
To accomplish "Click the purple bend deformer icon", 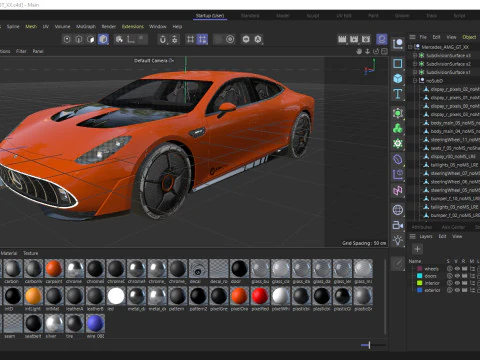I will click(x=398, y=159).
